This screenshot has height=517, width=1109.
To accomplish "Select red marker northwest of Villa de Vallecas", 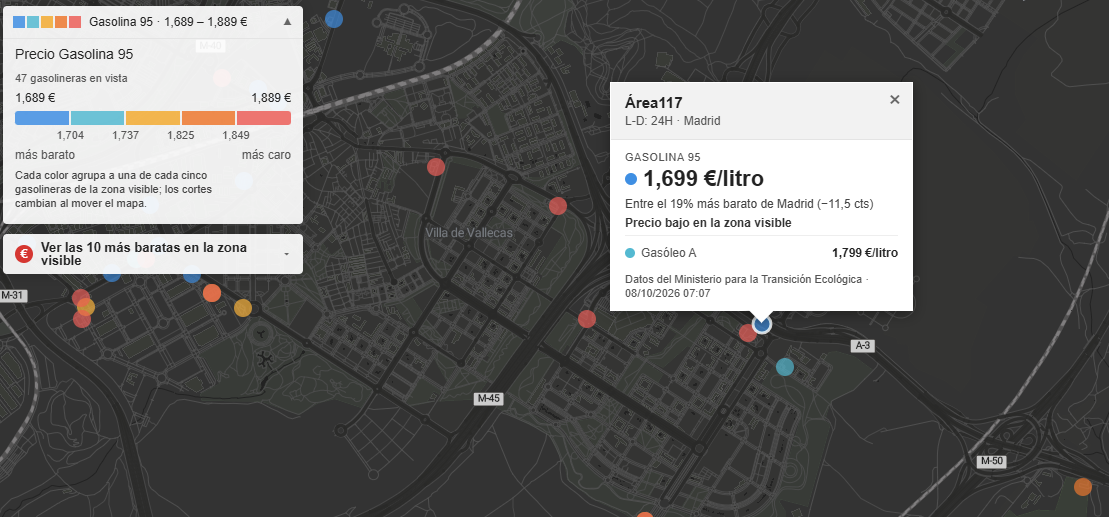I will coord(436,167).
